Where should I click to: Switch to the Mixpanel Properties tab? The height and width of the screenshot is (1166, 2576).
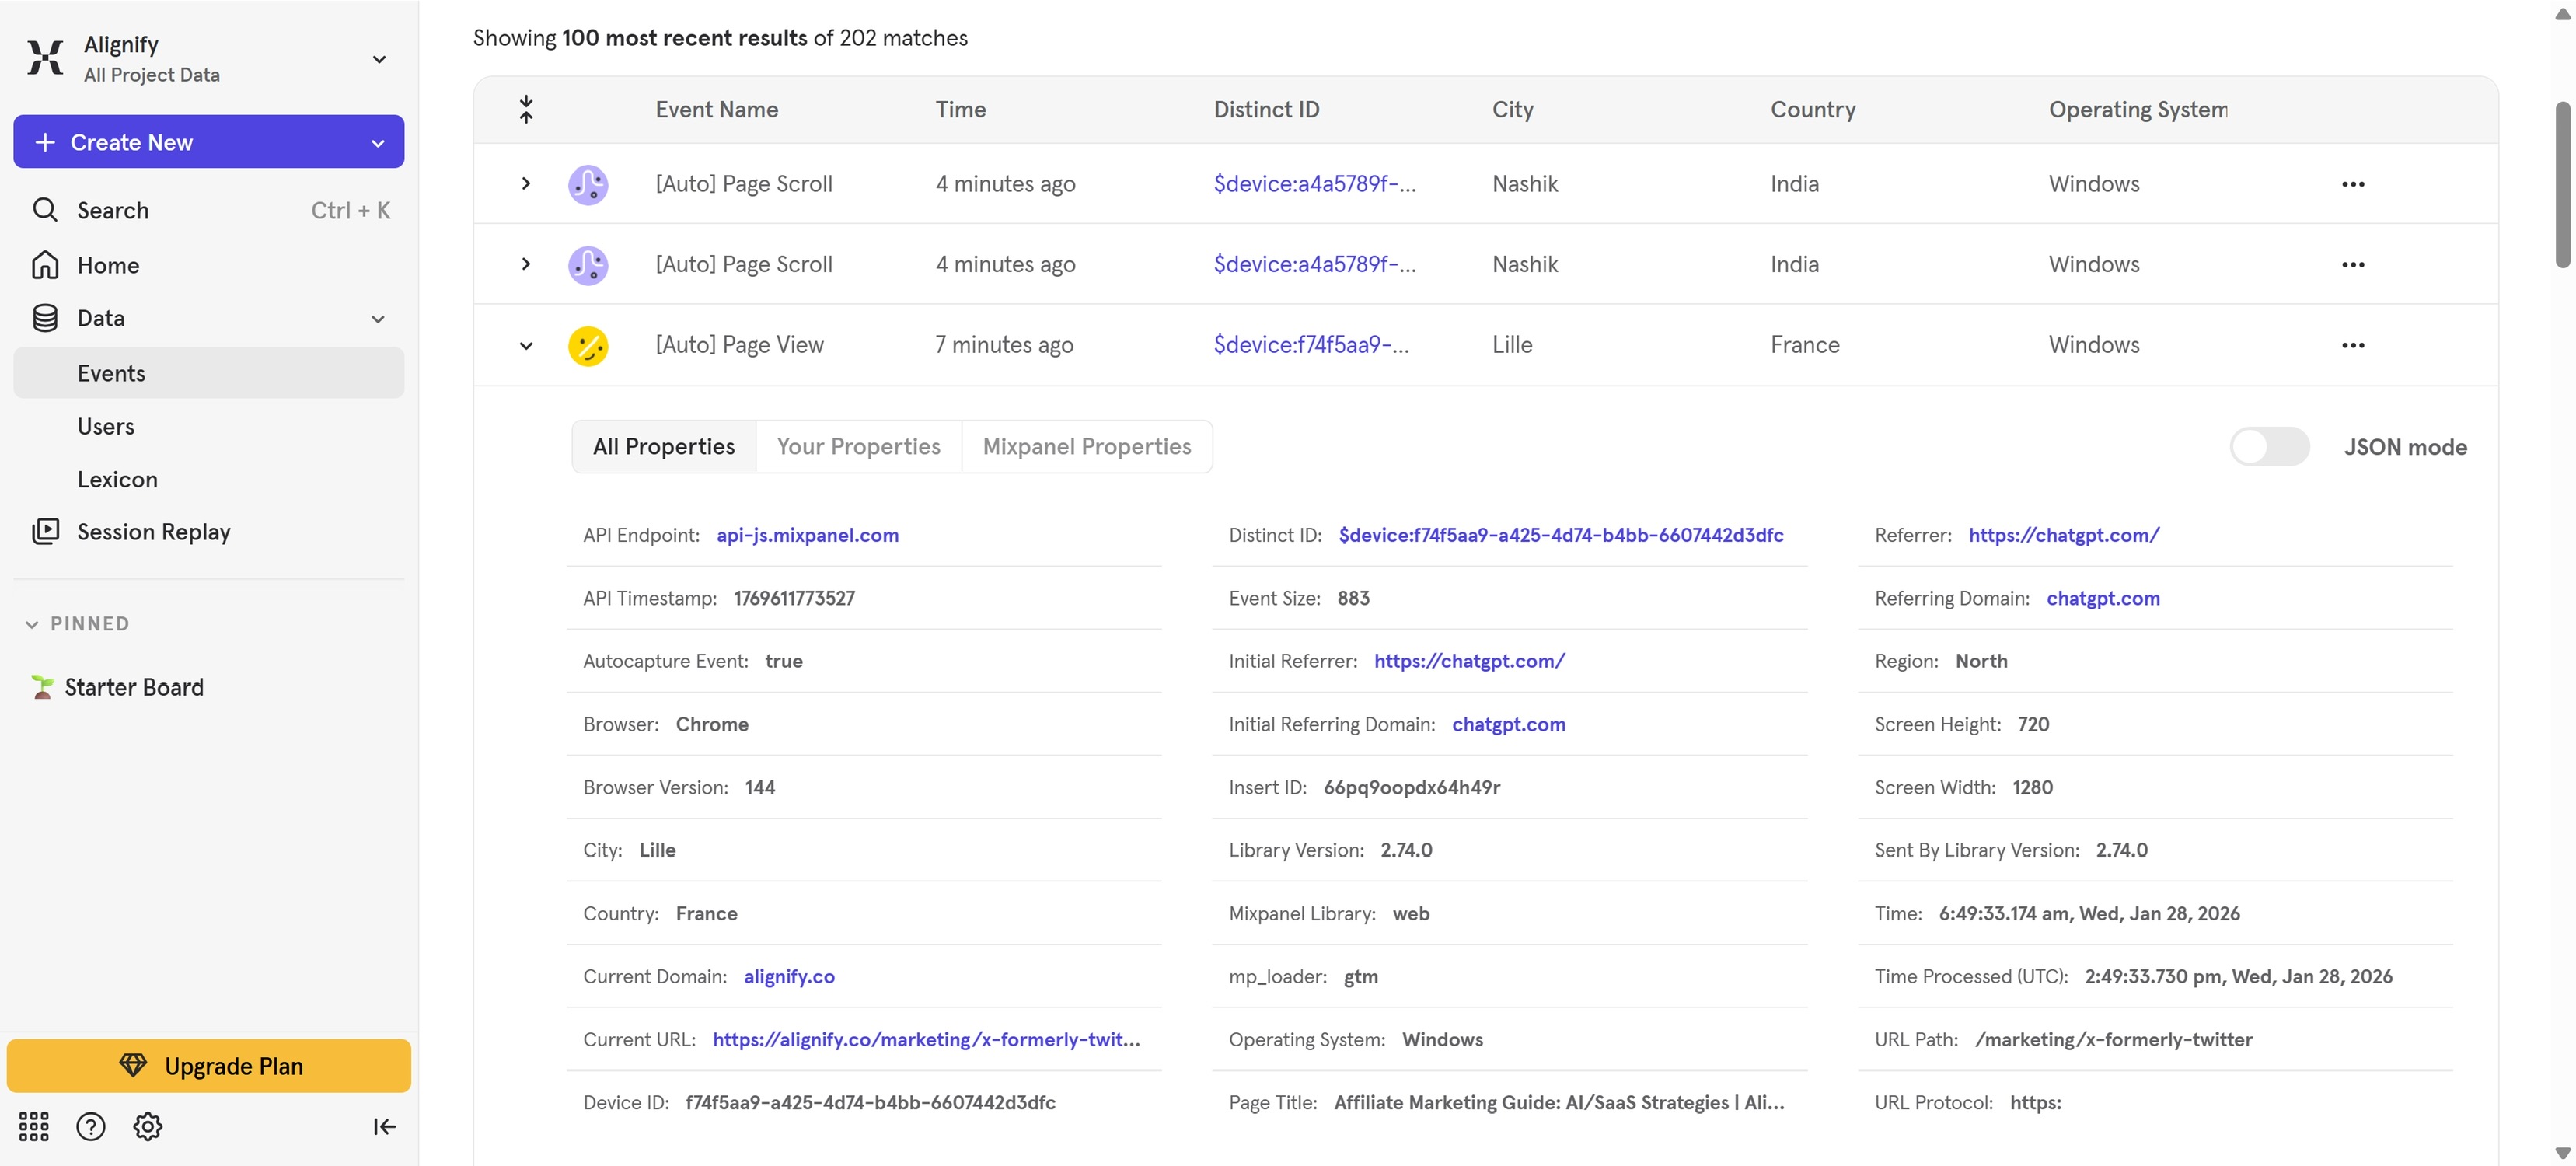(x=1086, y=447)
